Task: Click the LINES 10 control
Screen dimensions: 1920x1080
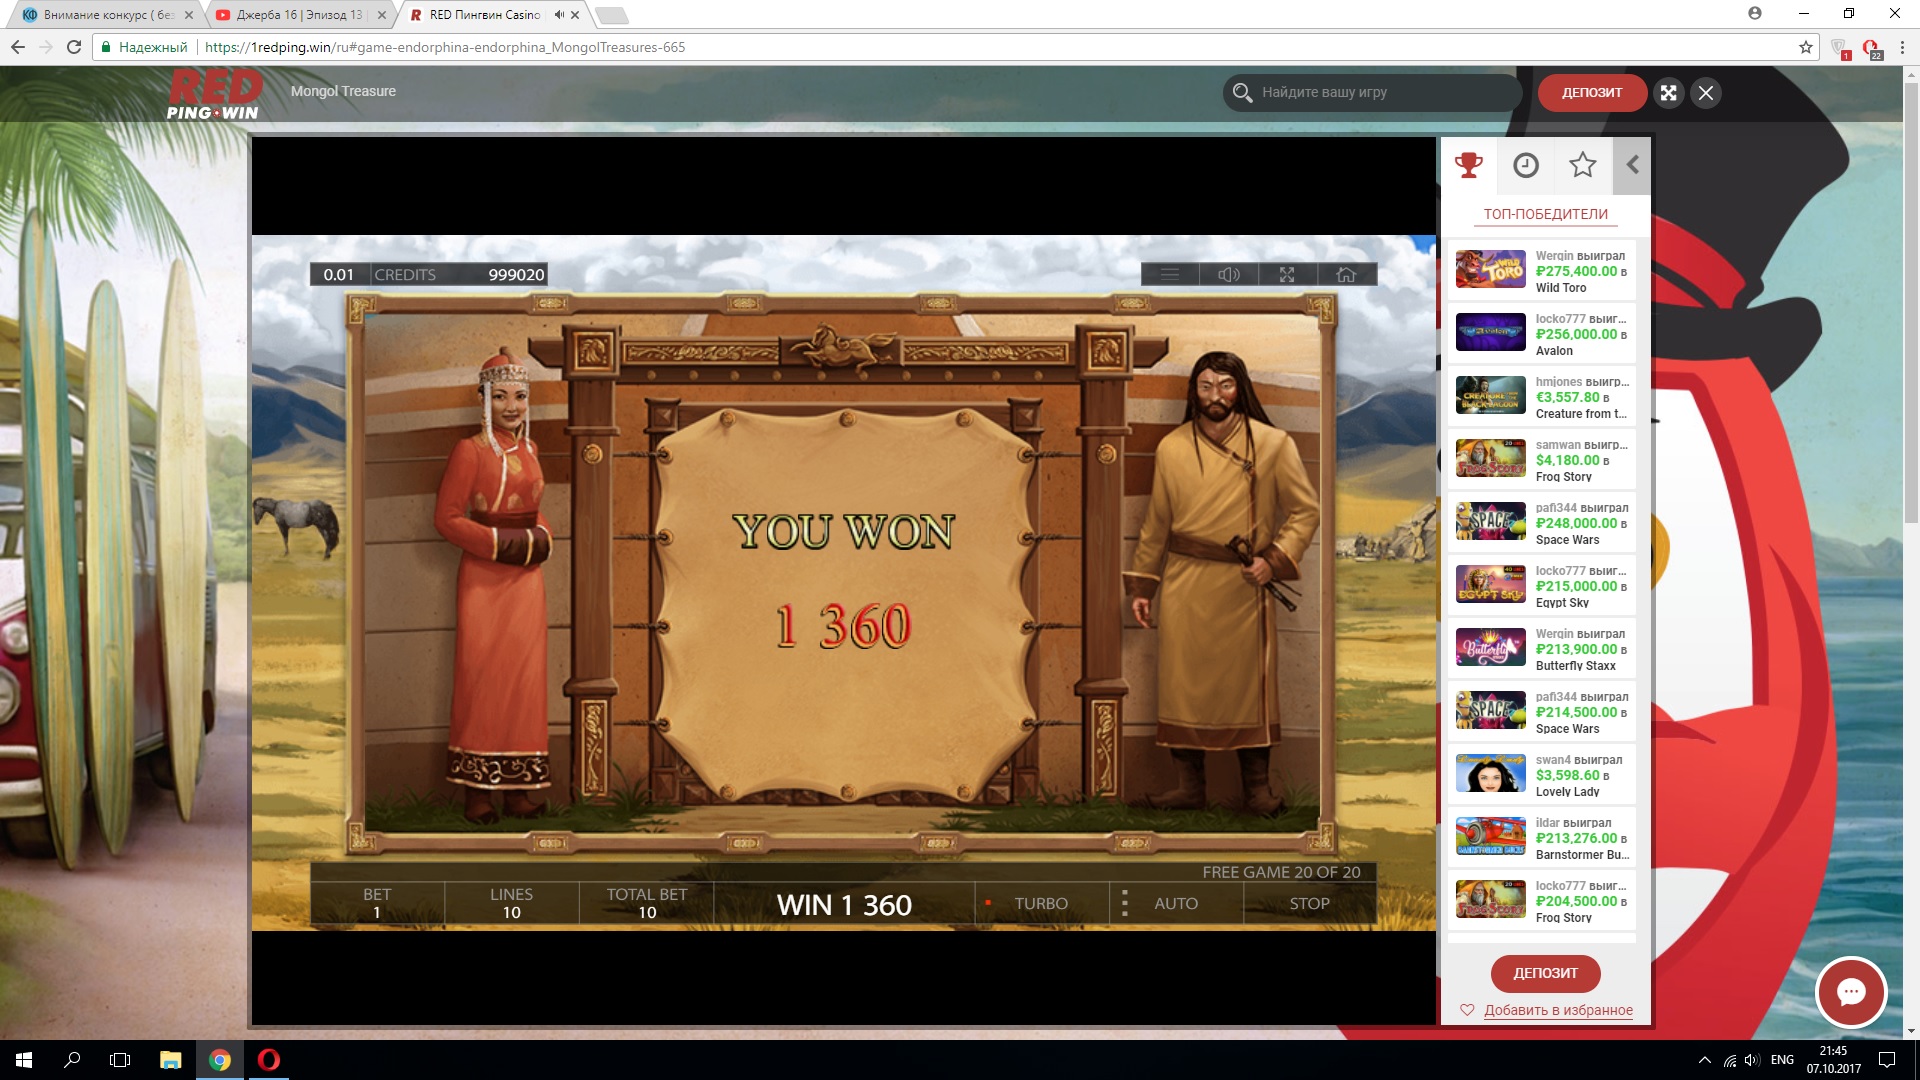Action: pyautogui.click(x=511, y=903)
